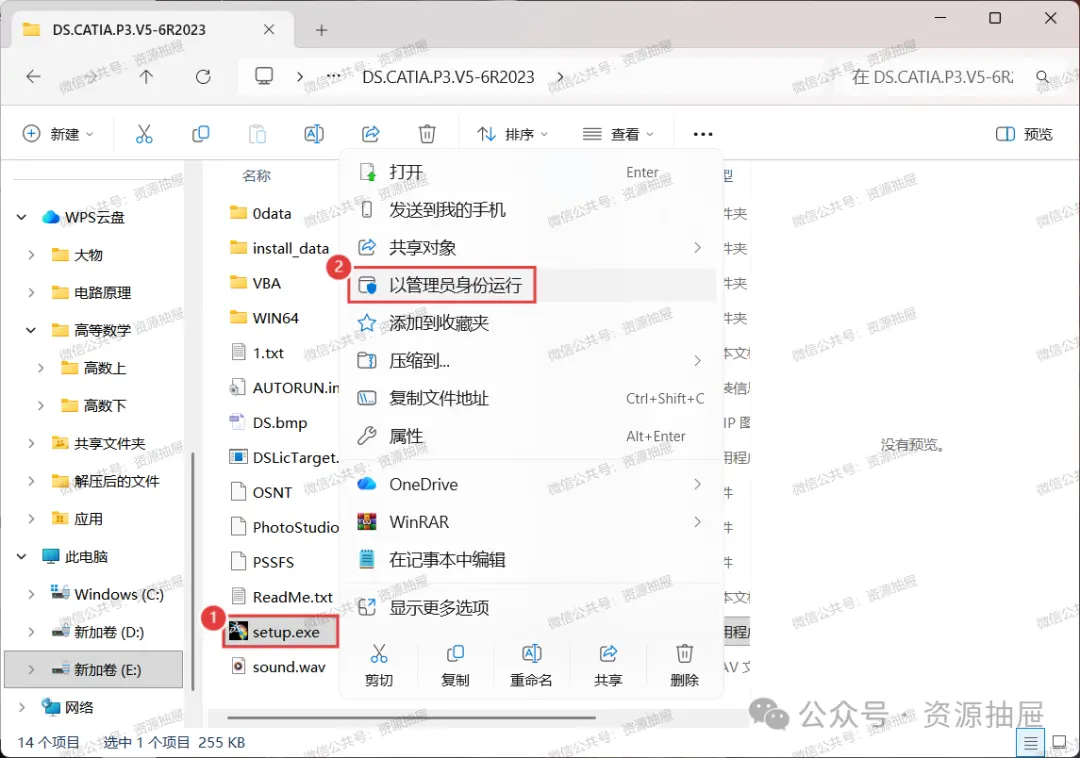Collapse the 高等数学 folder tree node
This screenshot has height=758, width=1080.
[31, 330]
